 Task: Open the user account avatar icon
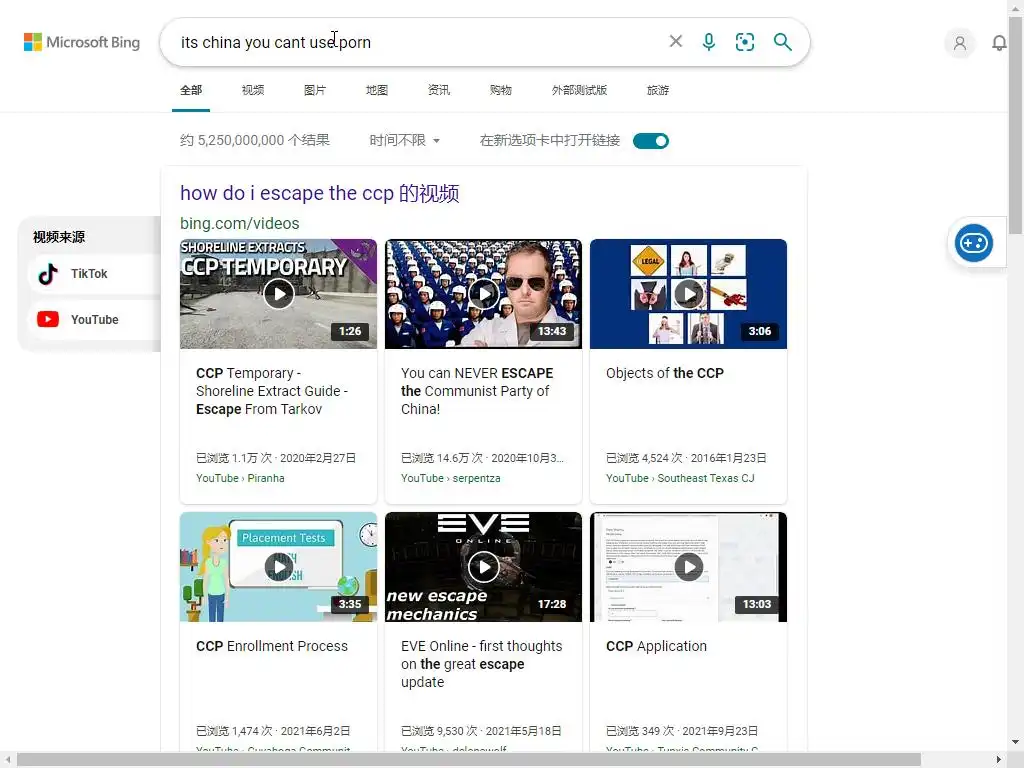960,43
